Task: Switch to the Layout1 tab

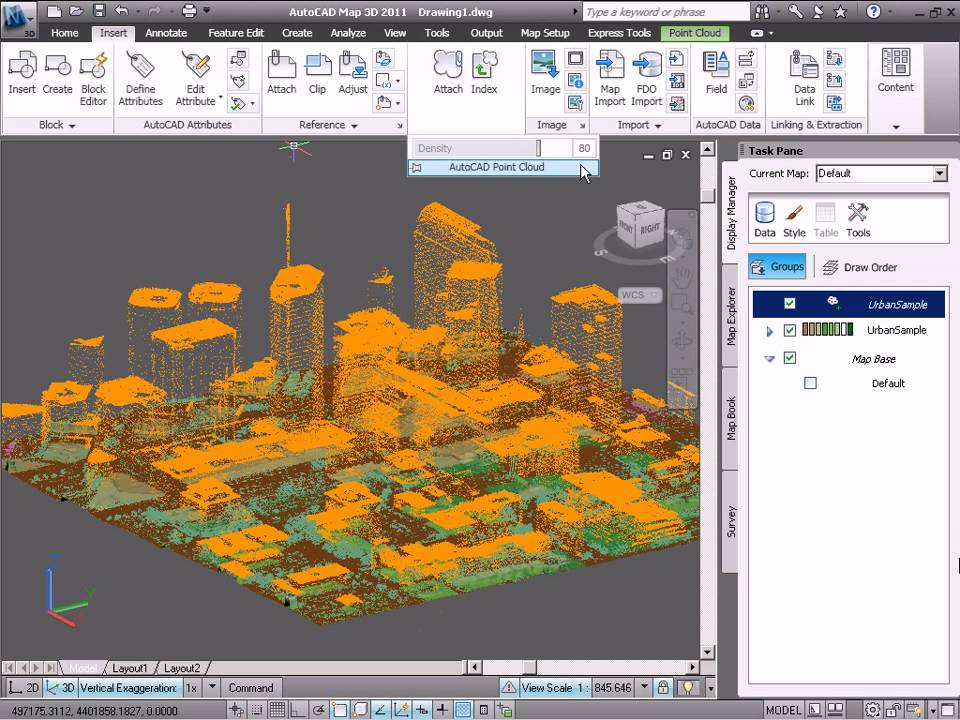Action: 130,668
